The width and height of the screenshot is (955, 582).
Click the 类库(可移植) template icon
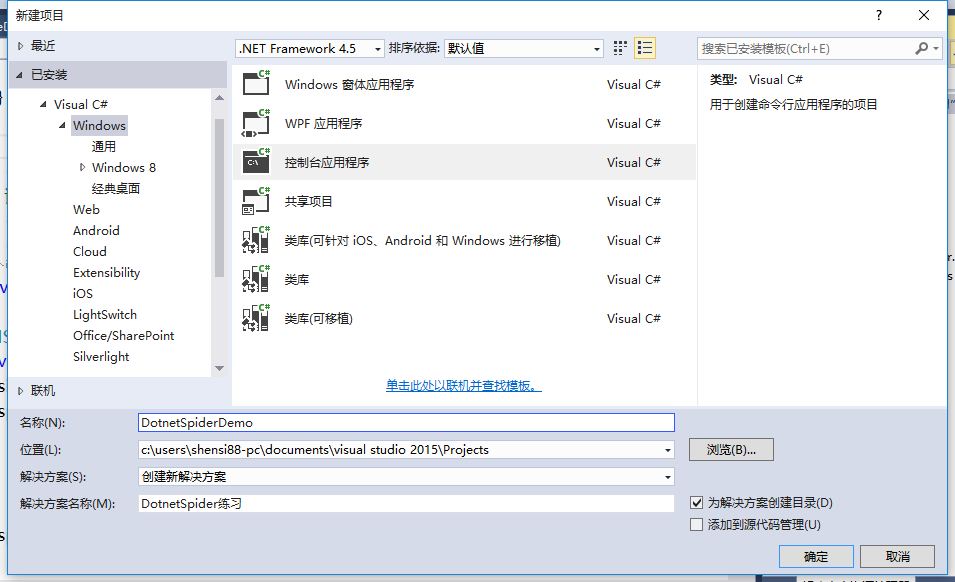point(256,318)
